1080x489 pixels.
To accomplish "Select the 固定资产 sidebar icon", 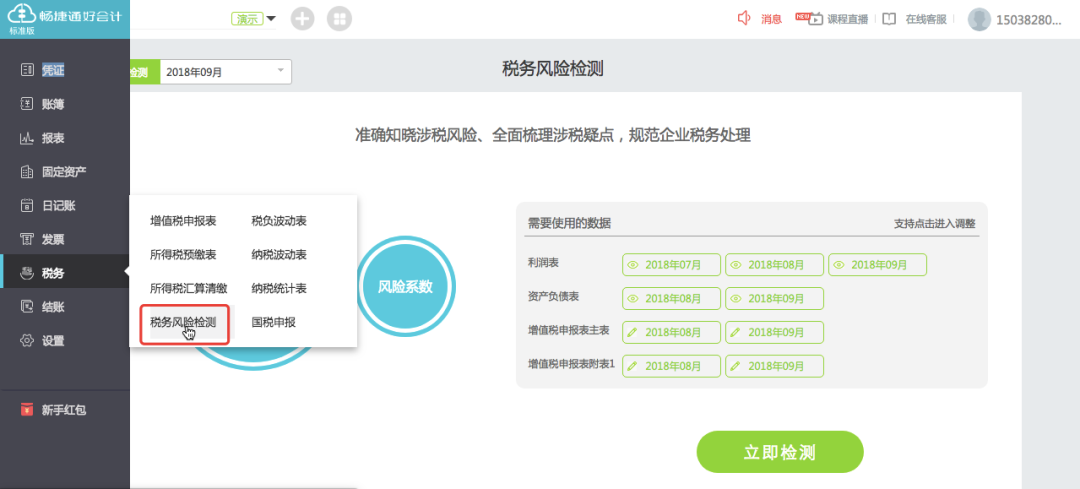I will tap(27, 172).
